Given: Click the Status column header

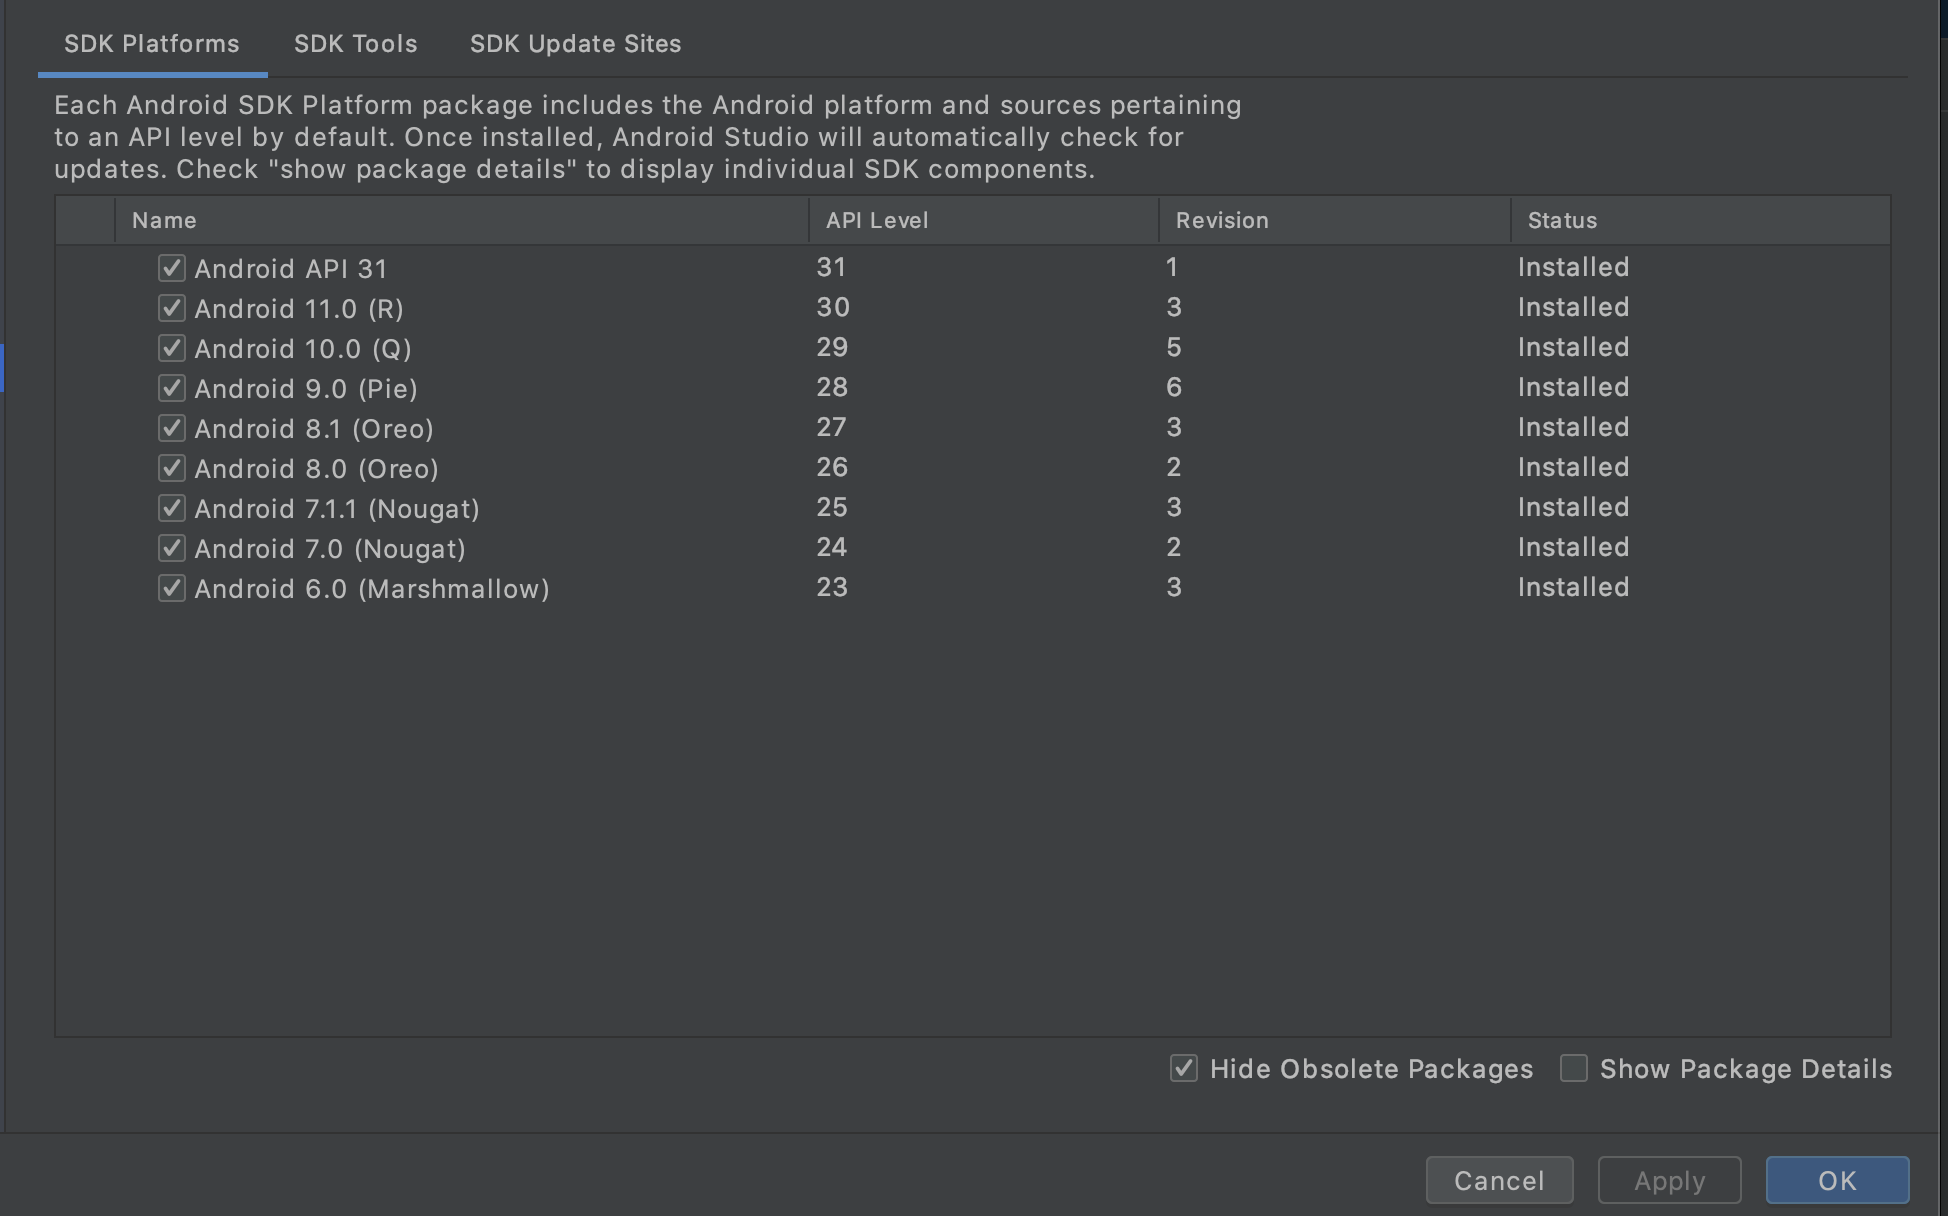Looking at the screenshot, I should [1562, 220].
